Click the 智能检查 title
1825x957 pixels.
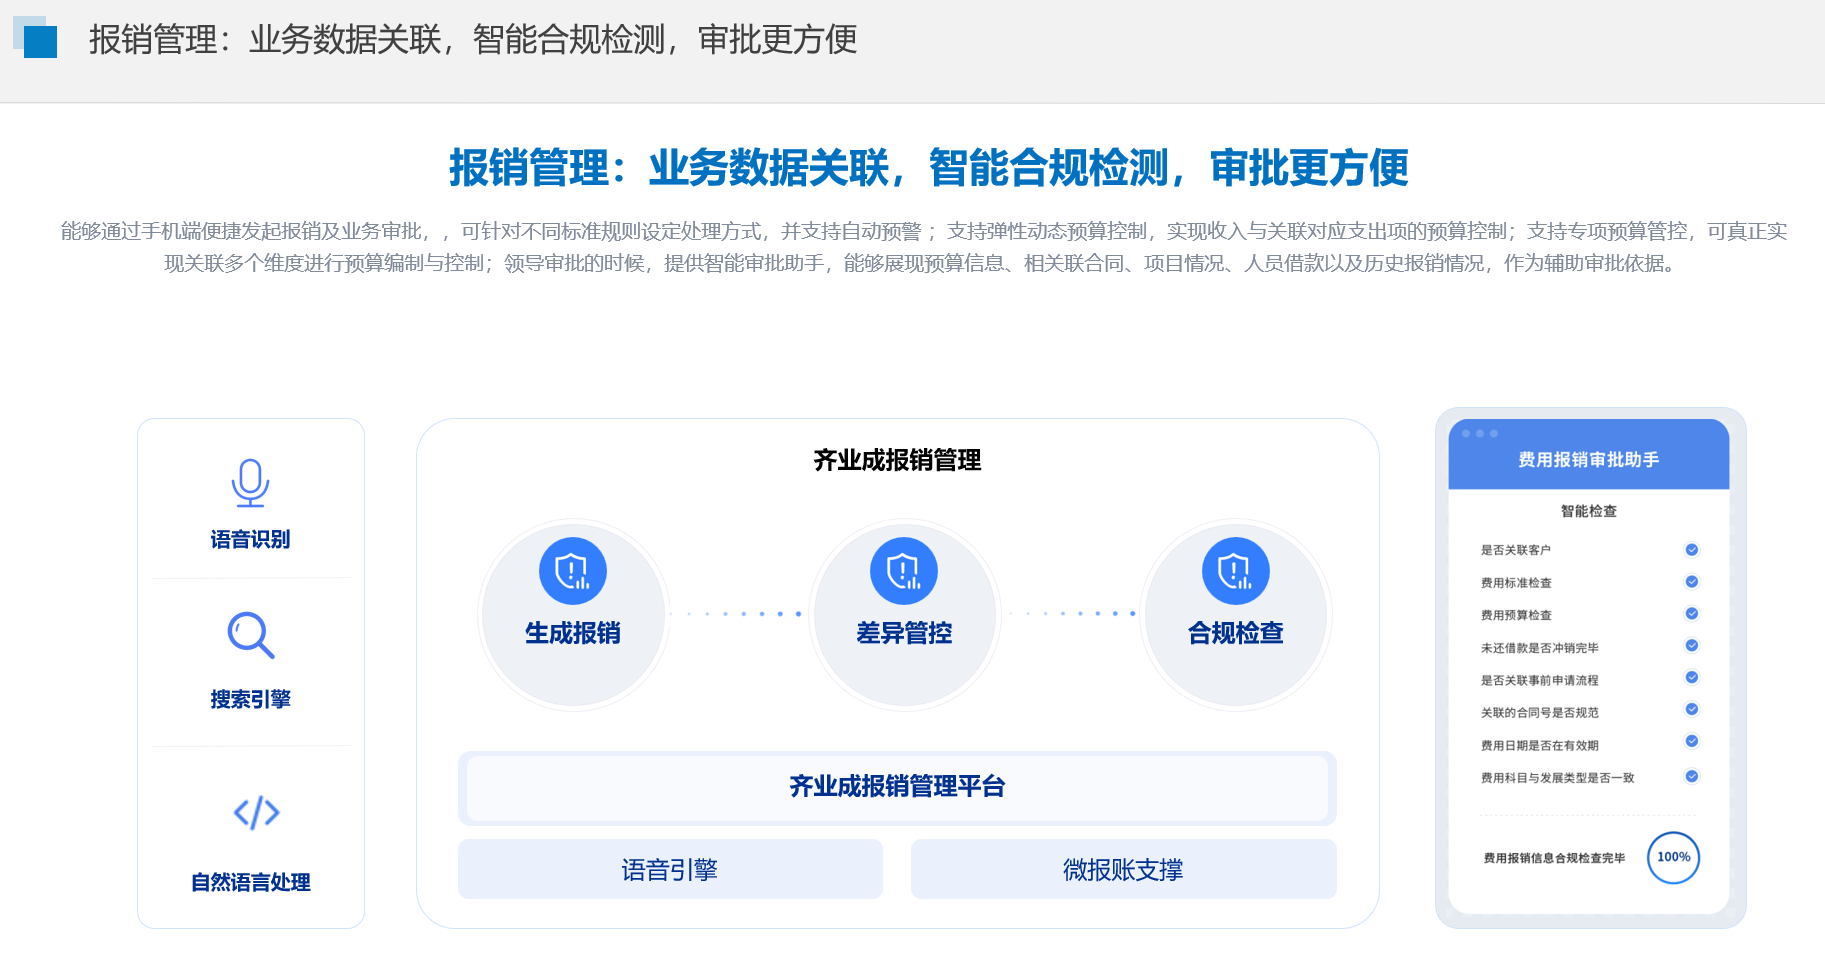1588,511
